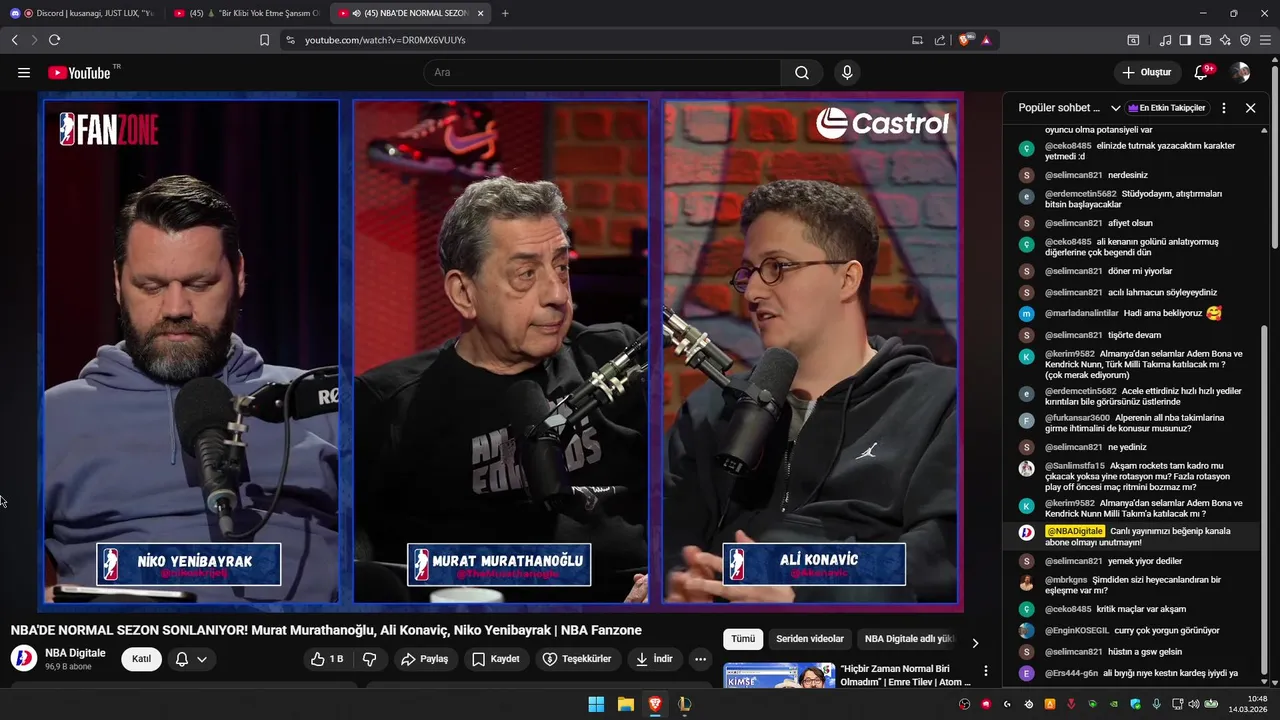Screen dimensions: 1280x720
Task: Show more filter chips with arrow
Action: click(975, 643)
